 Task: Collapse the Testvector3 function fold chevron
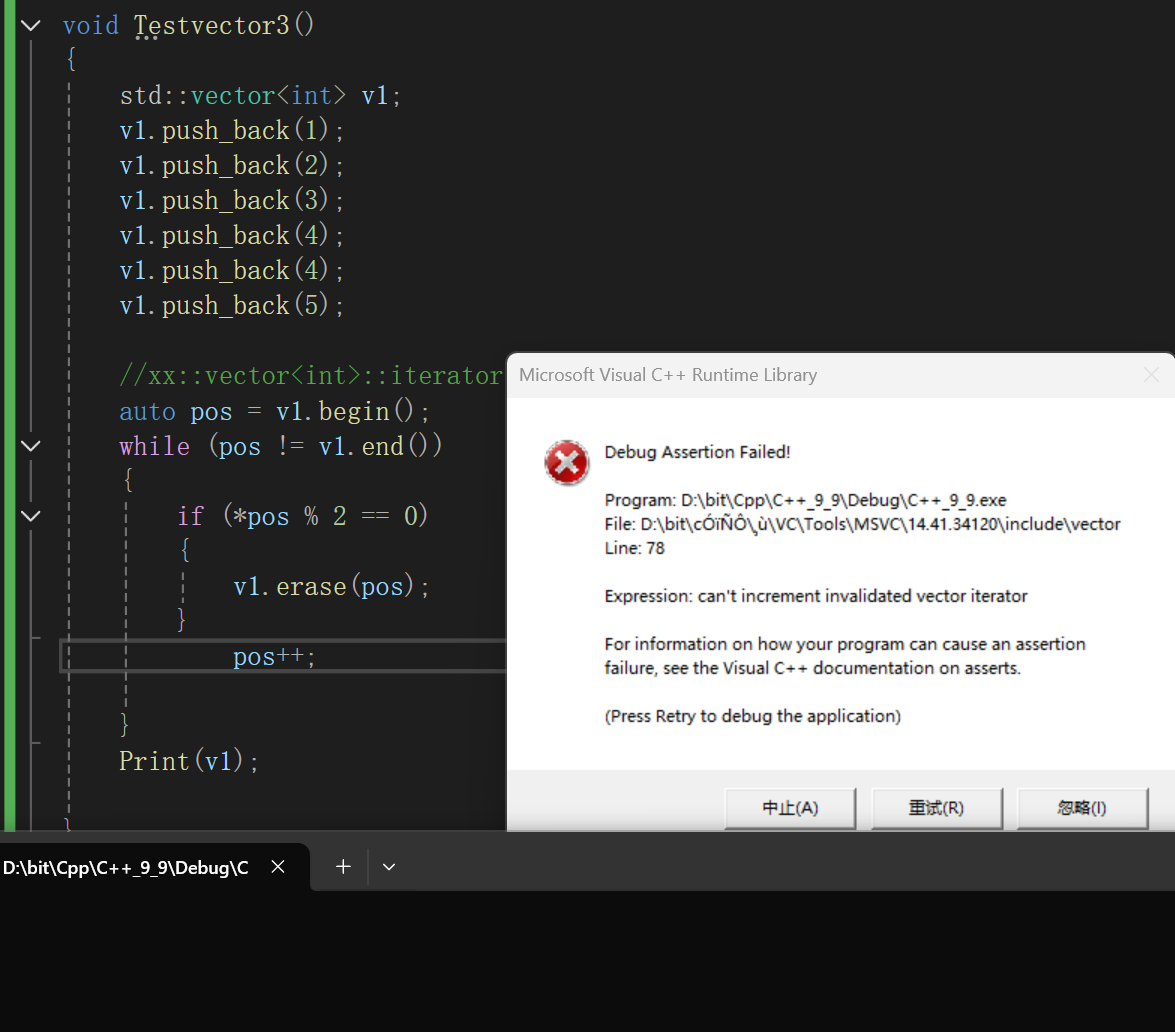point(31,25)
